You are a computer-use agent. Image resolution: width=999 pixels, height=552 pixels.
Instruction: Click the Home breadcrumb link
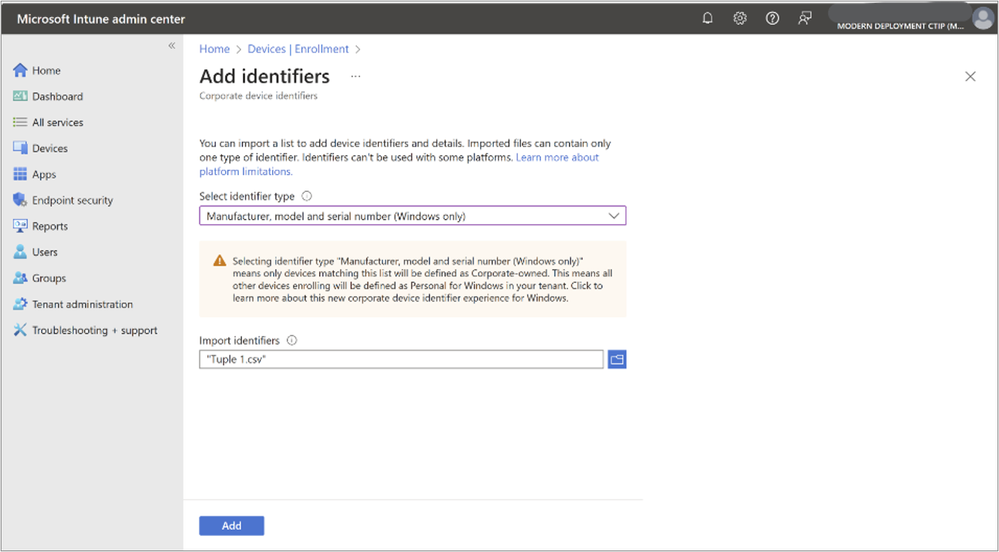[214, 49]
